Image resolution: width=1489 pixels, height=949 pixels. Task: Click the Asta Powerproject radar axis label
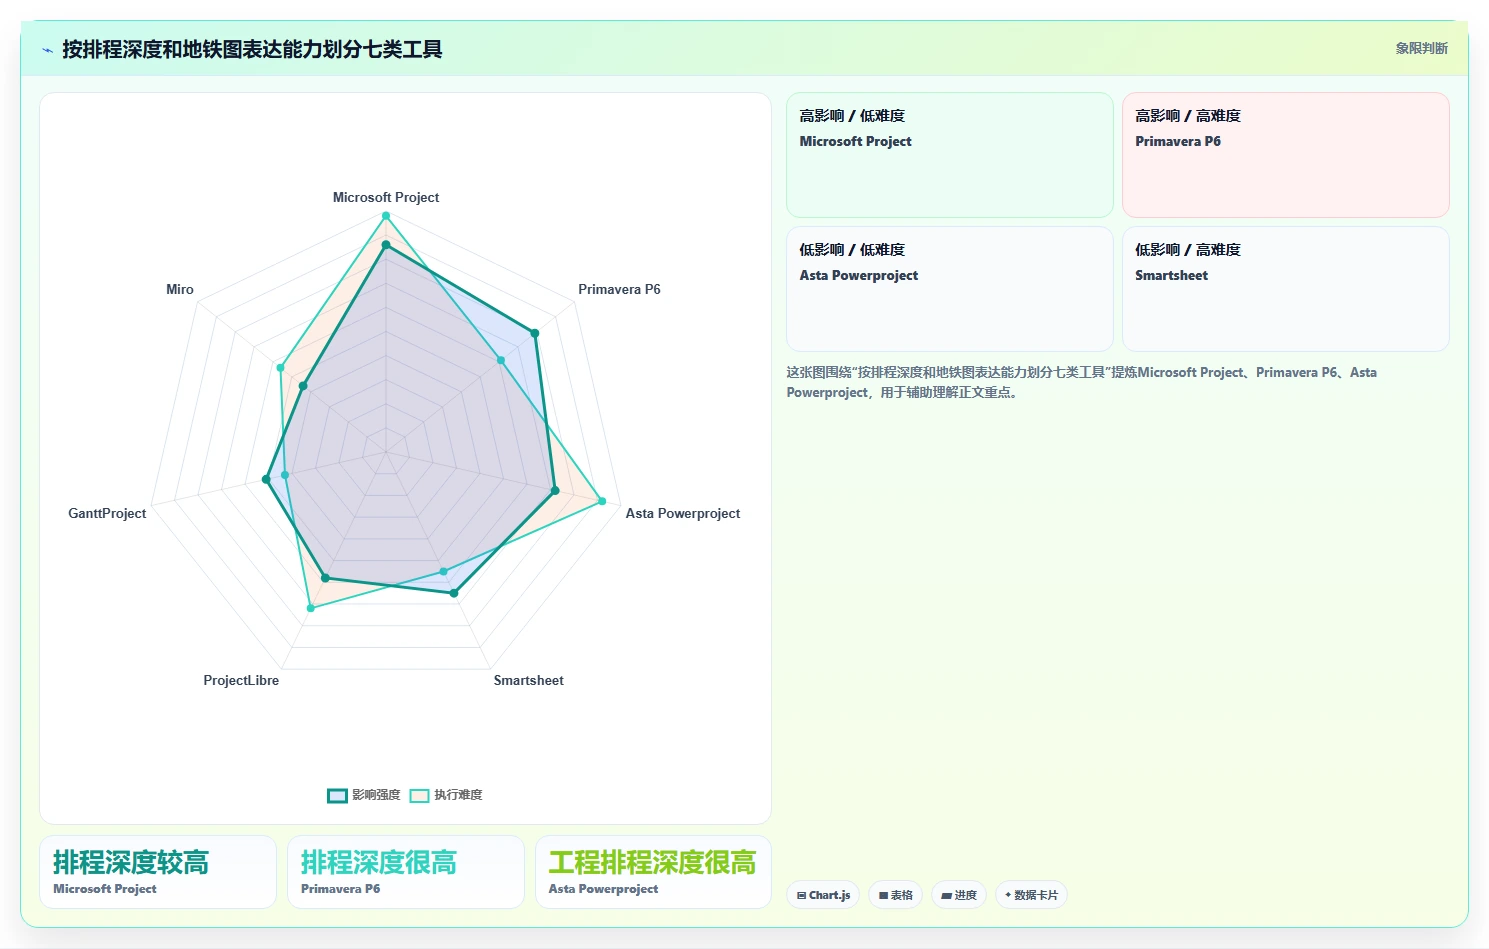coord(683,513)
